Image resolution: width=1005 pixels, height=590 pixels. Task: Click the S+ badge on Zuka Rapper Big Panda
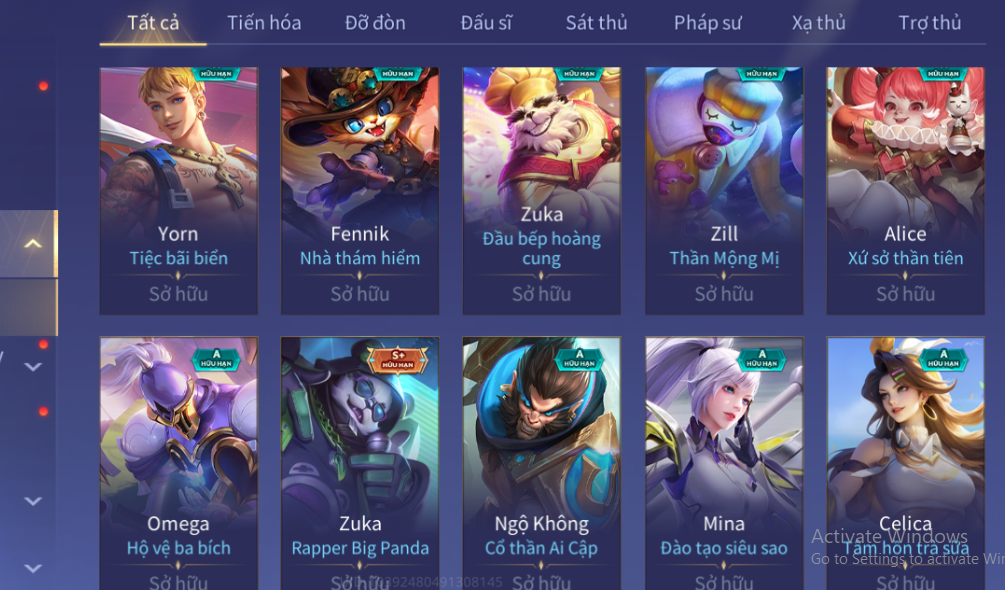point(397,360)
